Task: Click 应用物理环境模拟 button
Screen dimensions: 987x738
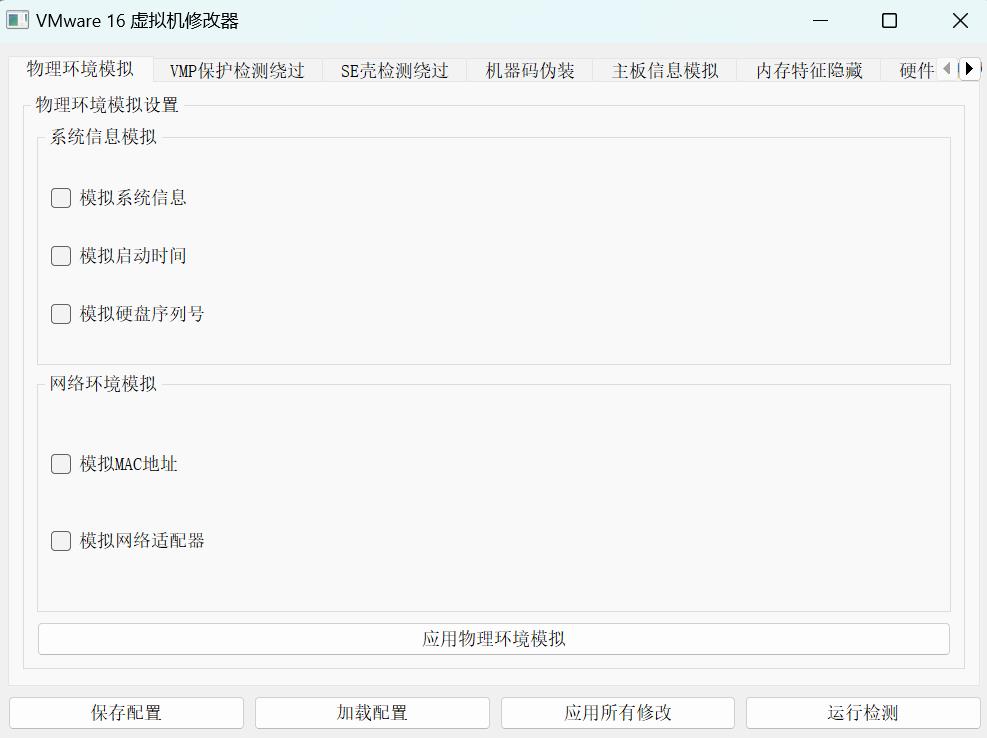Action: (x=494, y=639)
